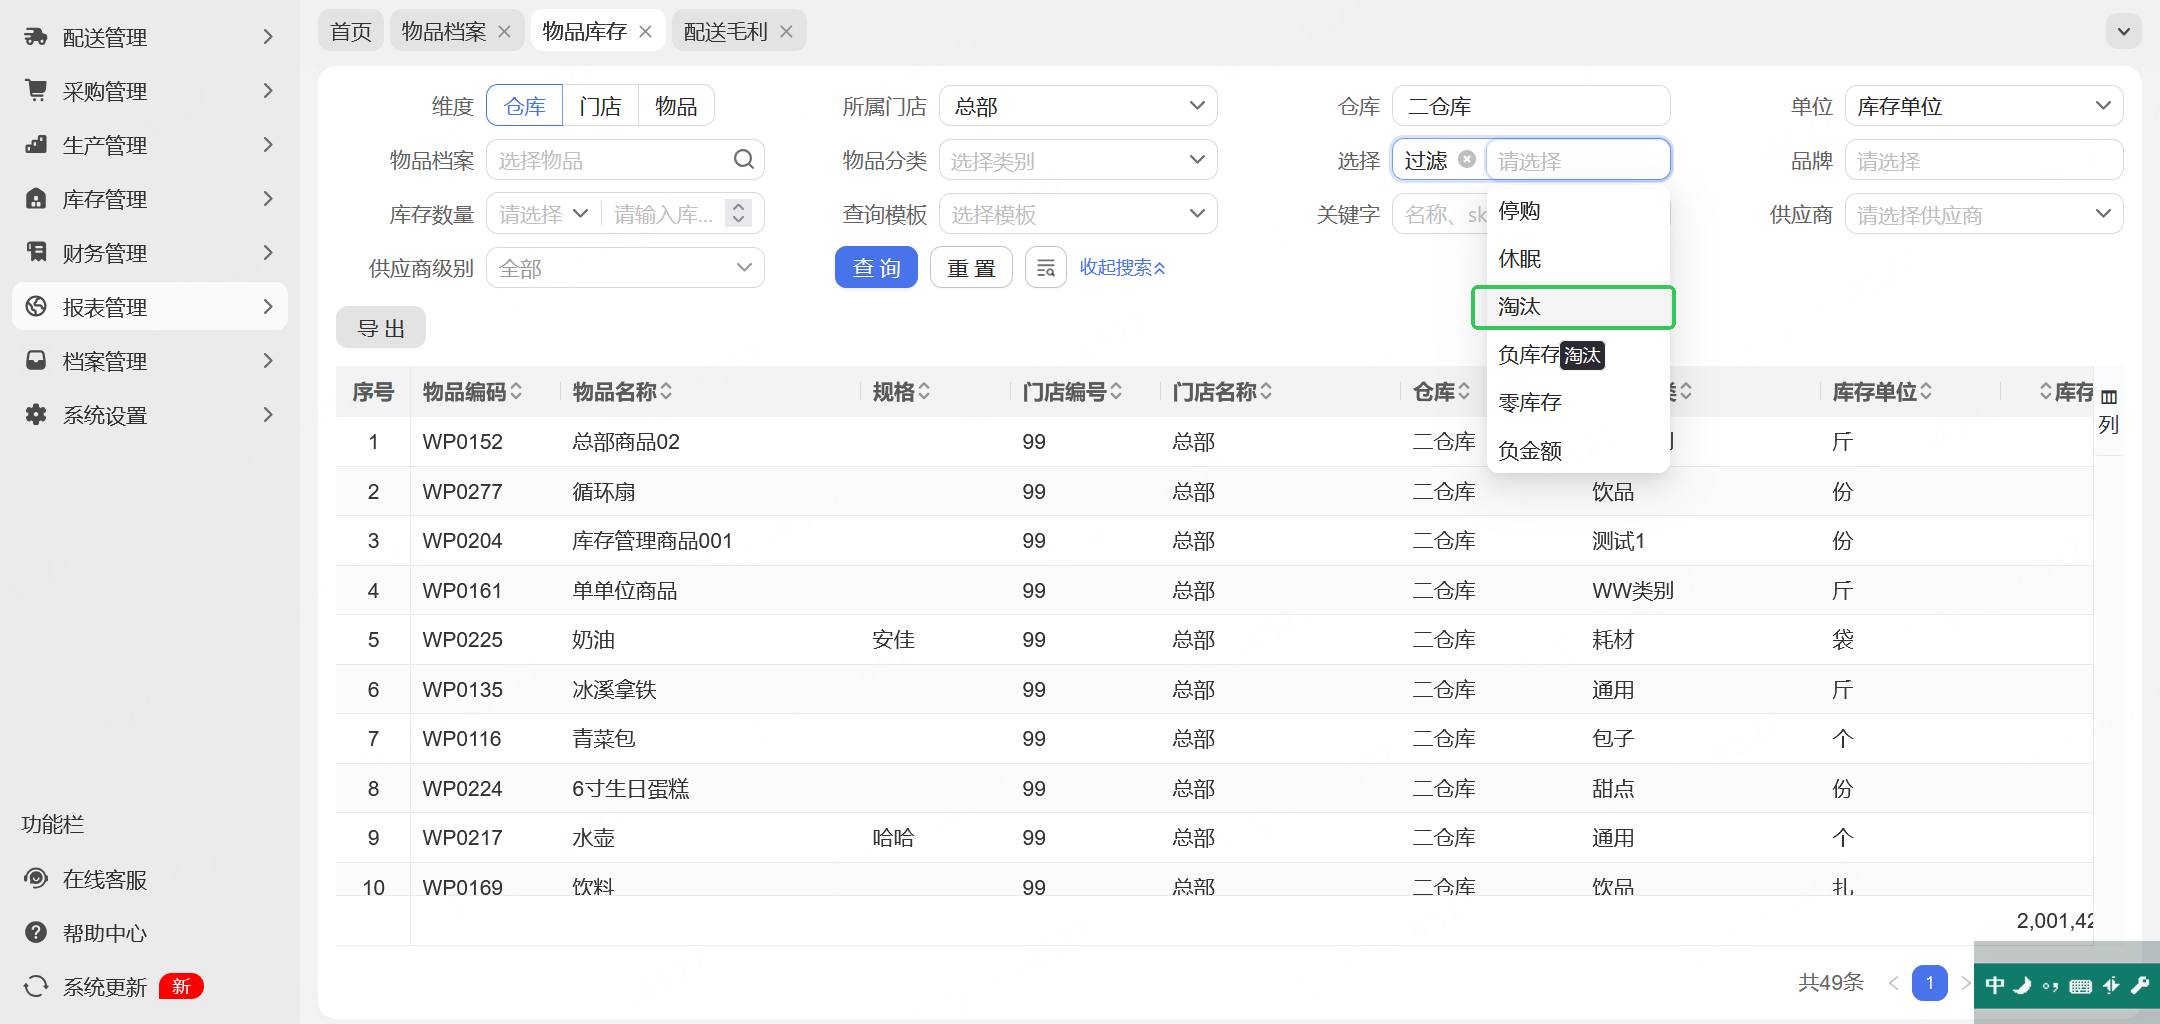The image size is (2160, 1024).
Task: Click the 库存管理 warehouse icon
Action: (x=36, y=199)
